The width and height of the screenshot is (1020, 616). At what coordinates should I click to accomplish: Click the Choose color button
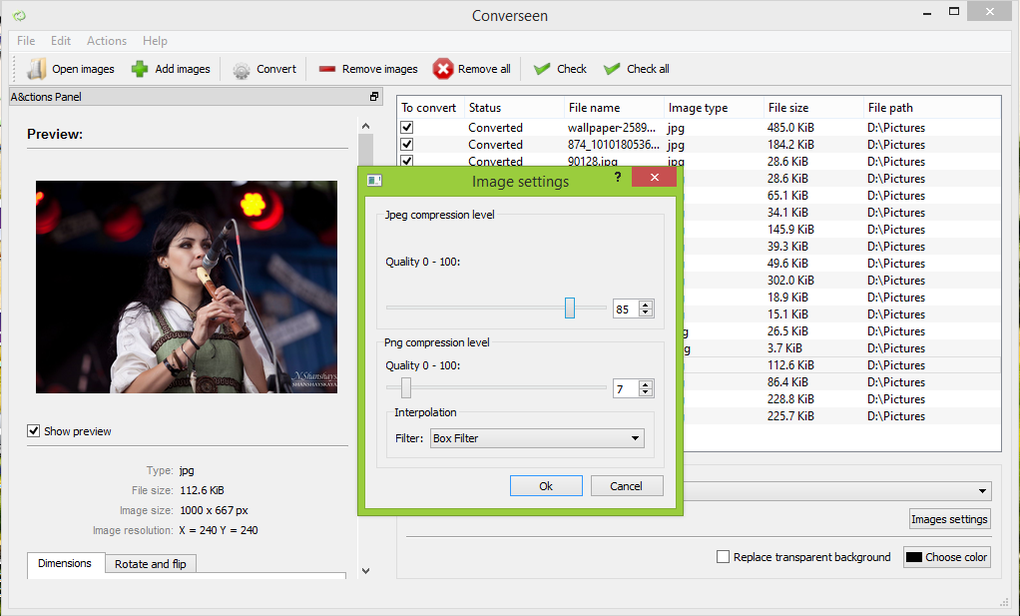[x=947, y=557]
